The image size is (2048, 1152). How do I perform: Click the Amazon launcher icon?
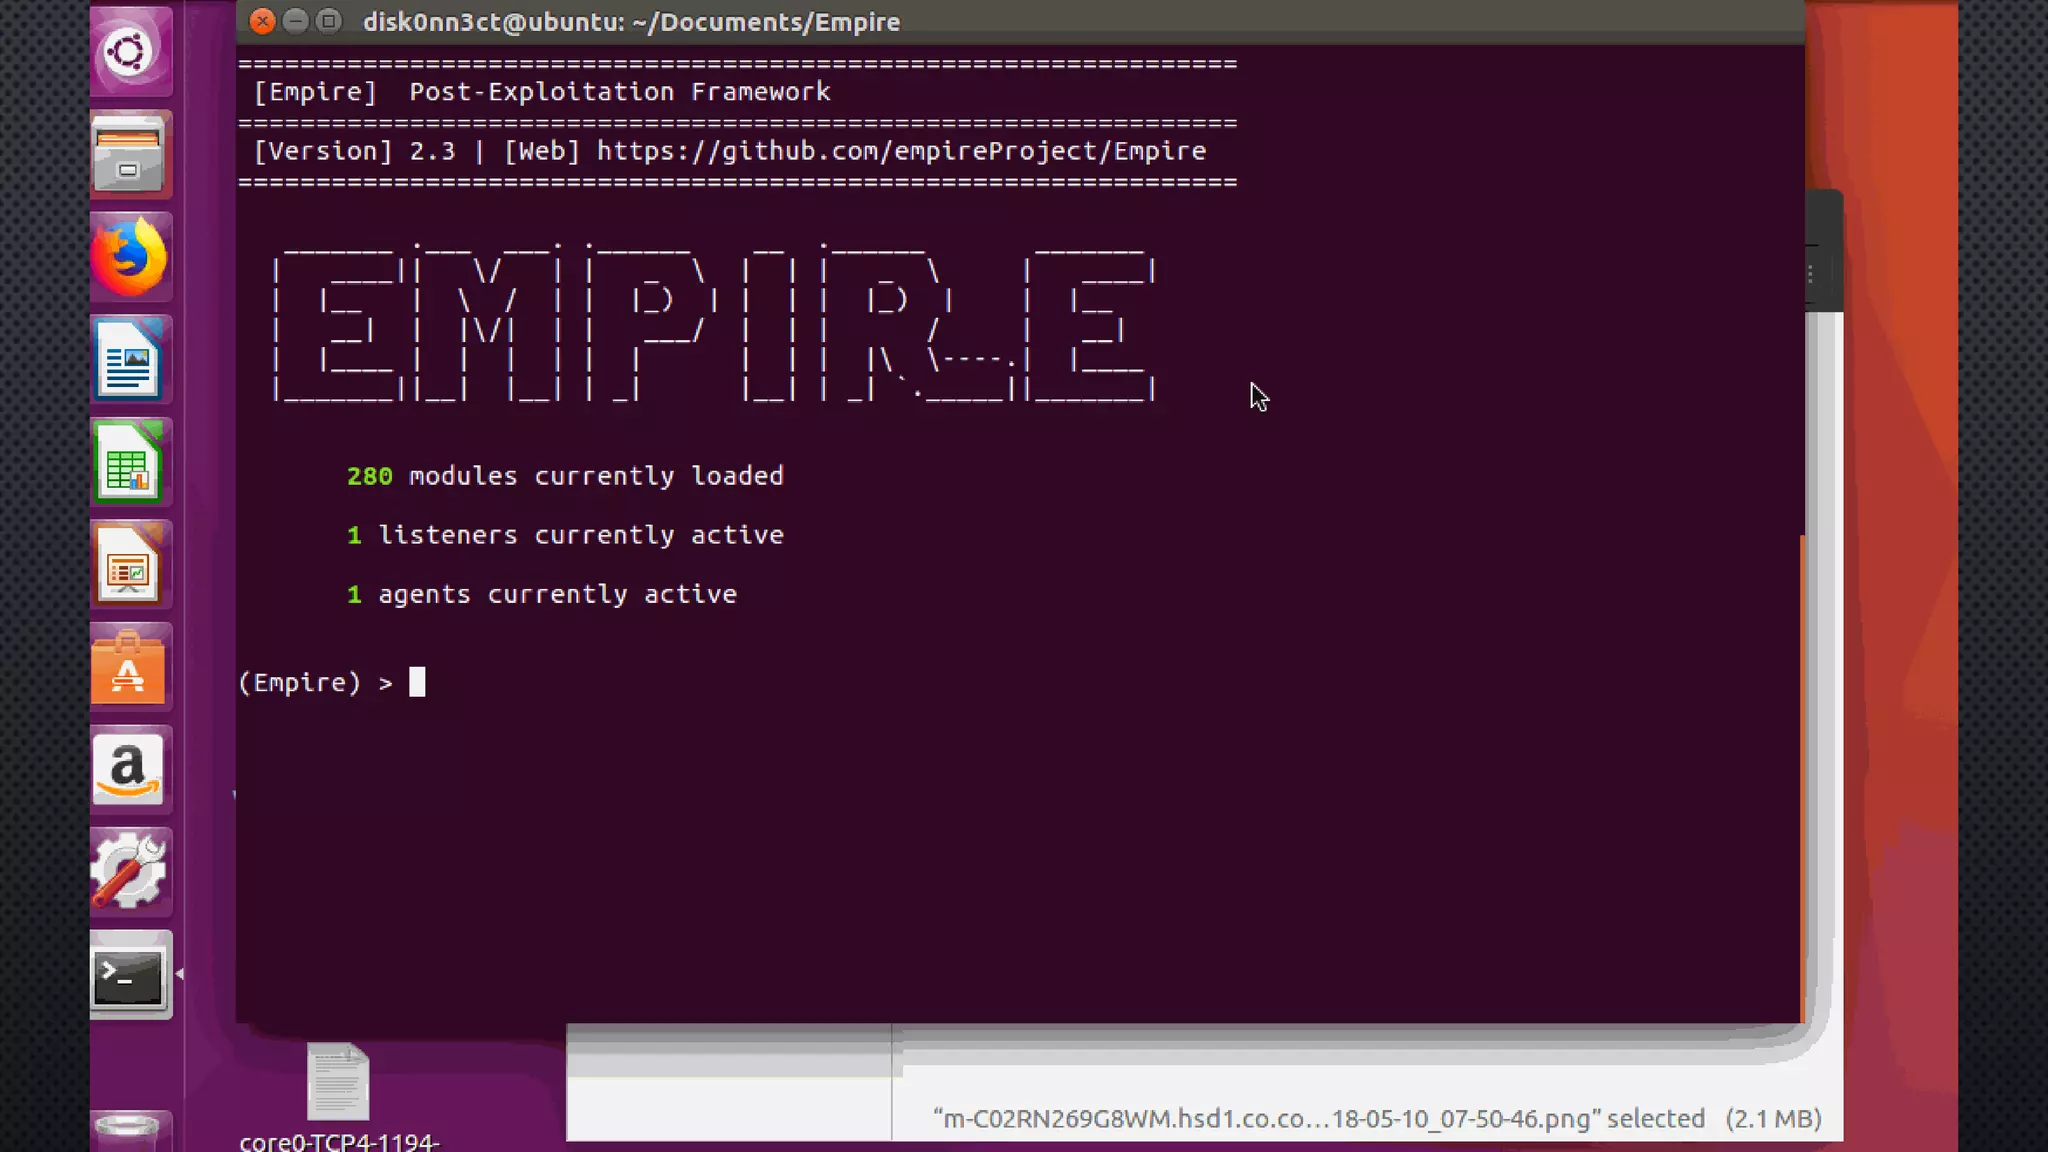coord(130,771)
